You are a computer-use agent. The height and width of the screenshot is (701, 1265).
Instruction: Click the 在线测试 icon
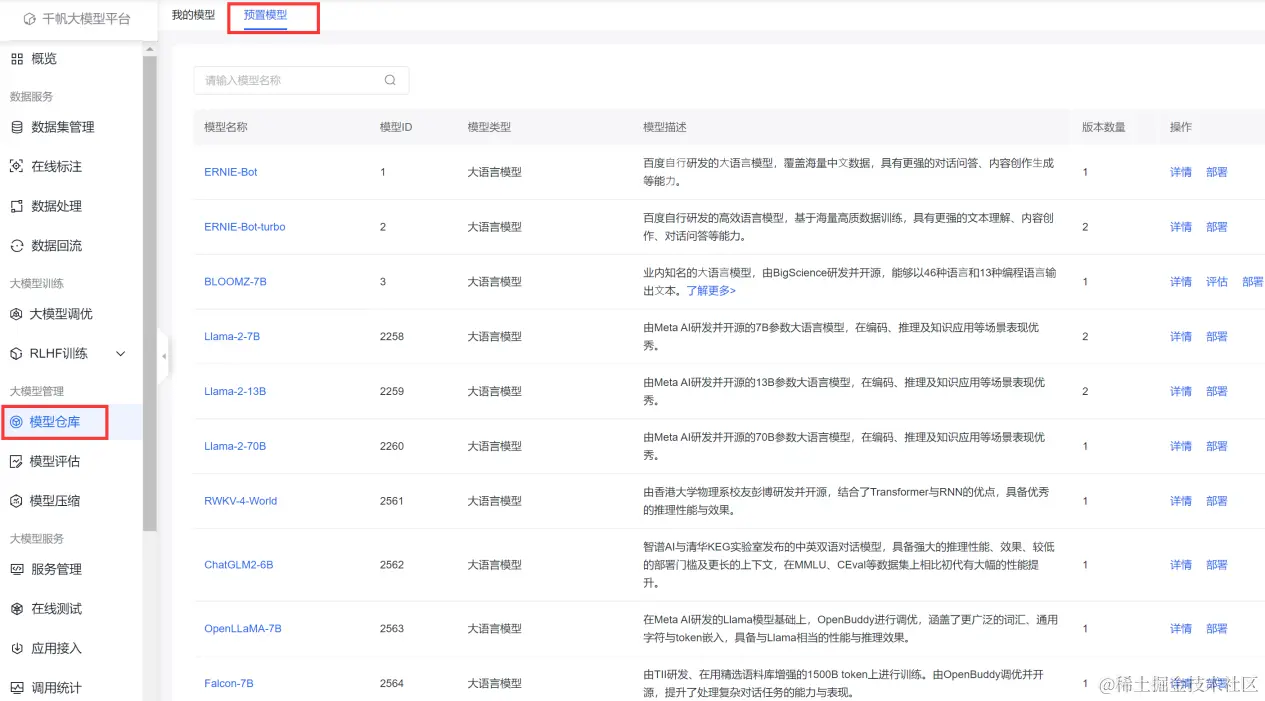point(16,609)
